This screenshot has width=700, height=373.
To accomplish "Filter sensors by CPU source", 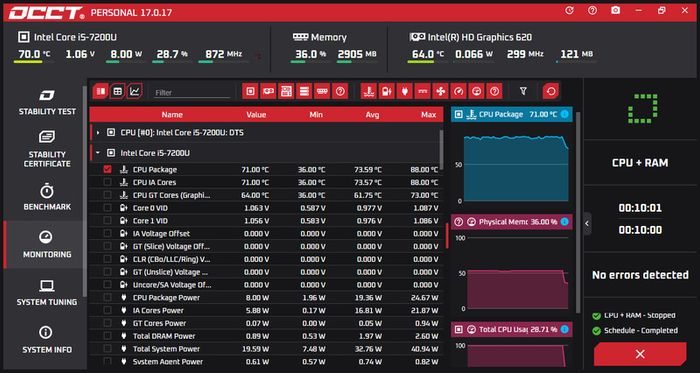I will pyautogui.click(x=250, y=91).
